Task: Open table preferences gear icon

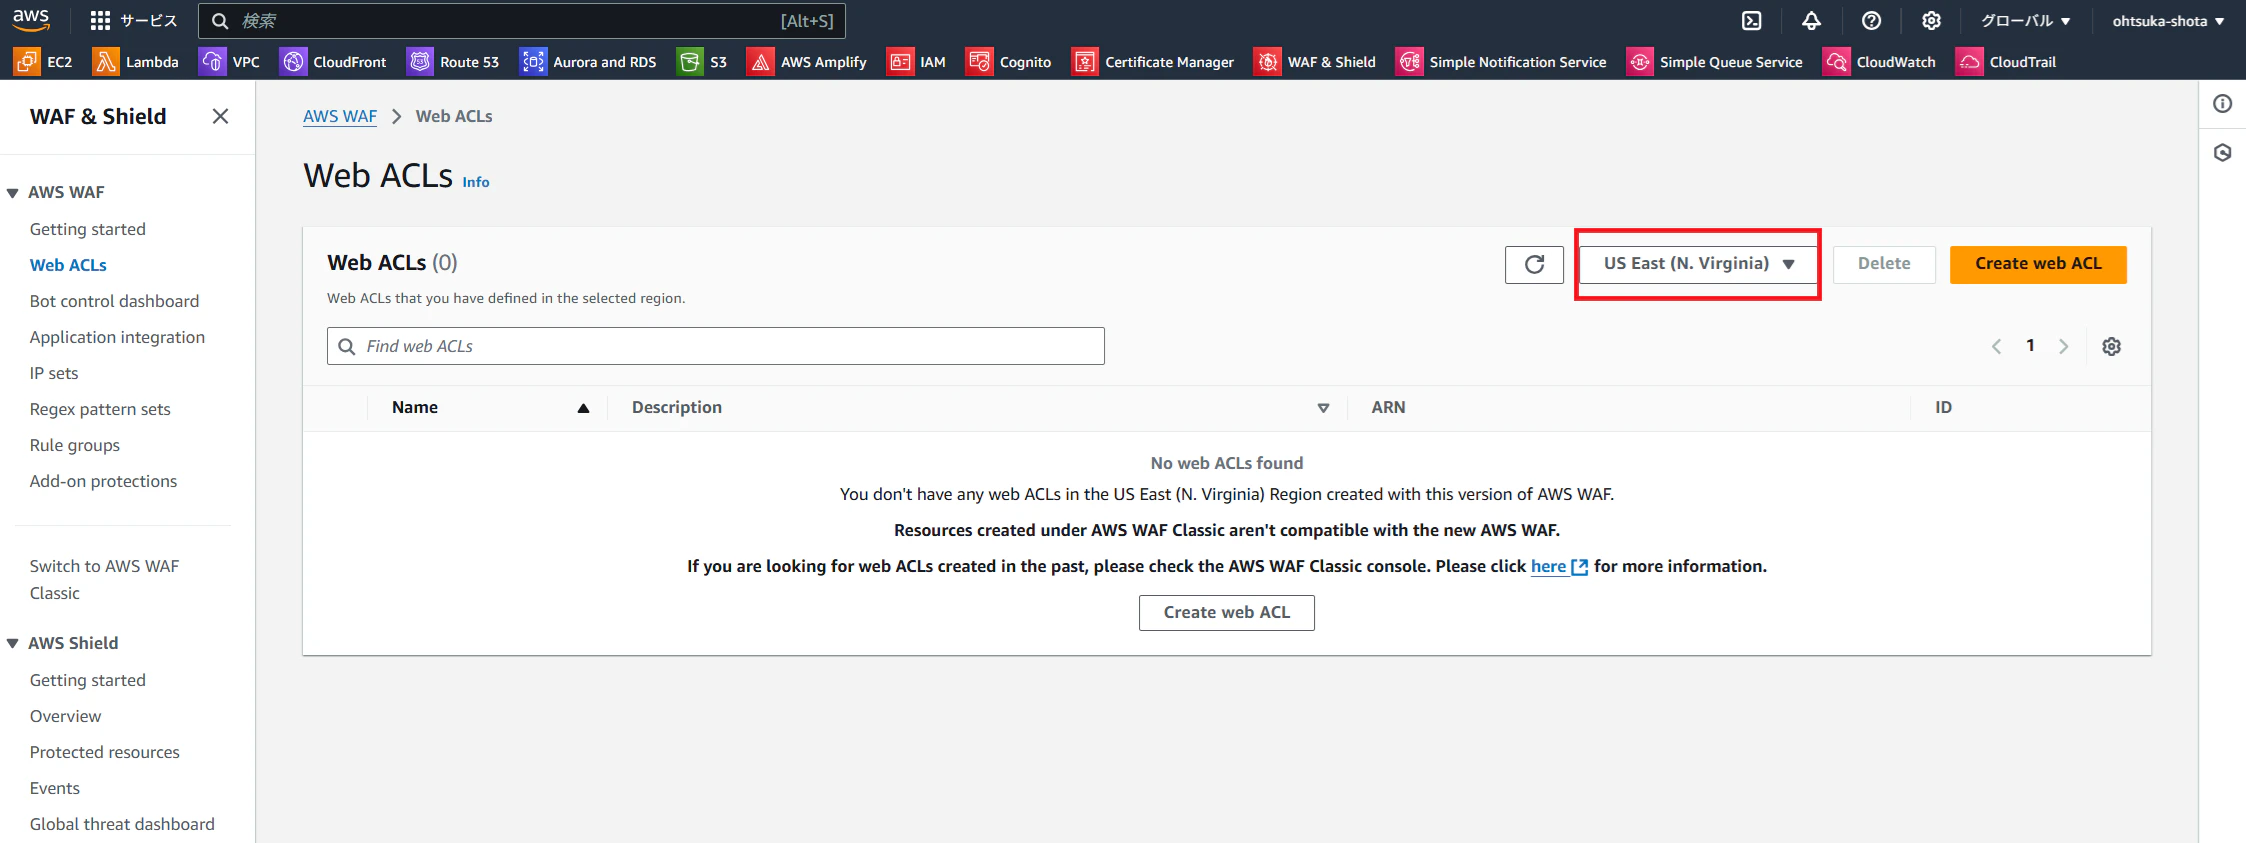Action: (2111, 346)
